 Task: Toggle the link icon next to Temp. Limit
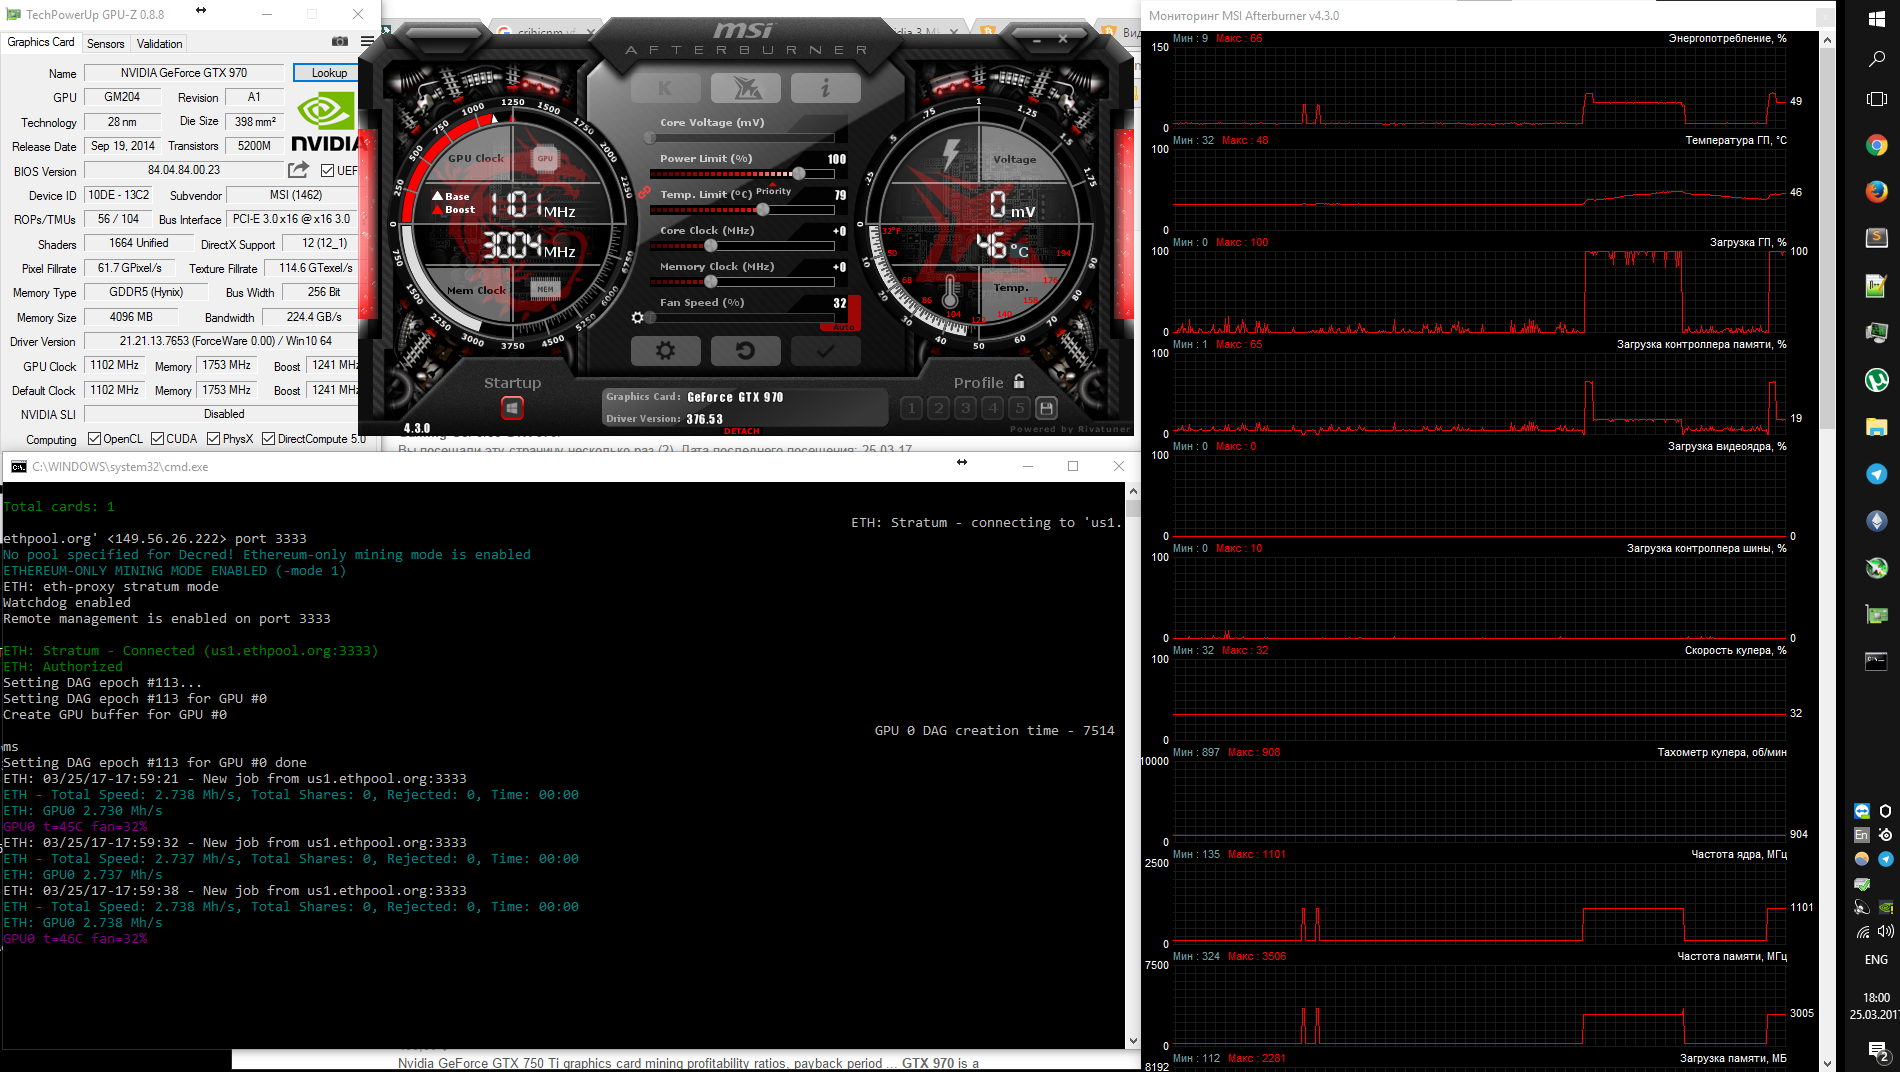(644, 192)
